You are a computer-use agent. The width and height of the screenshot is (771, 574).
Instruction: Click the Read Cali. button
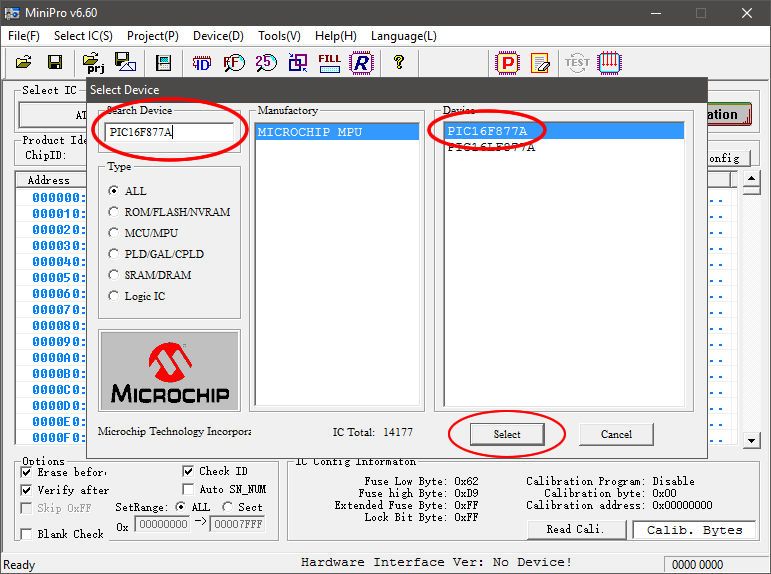pos(576,529)
